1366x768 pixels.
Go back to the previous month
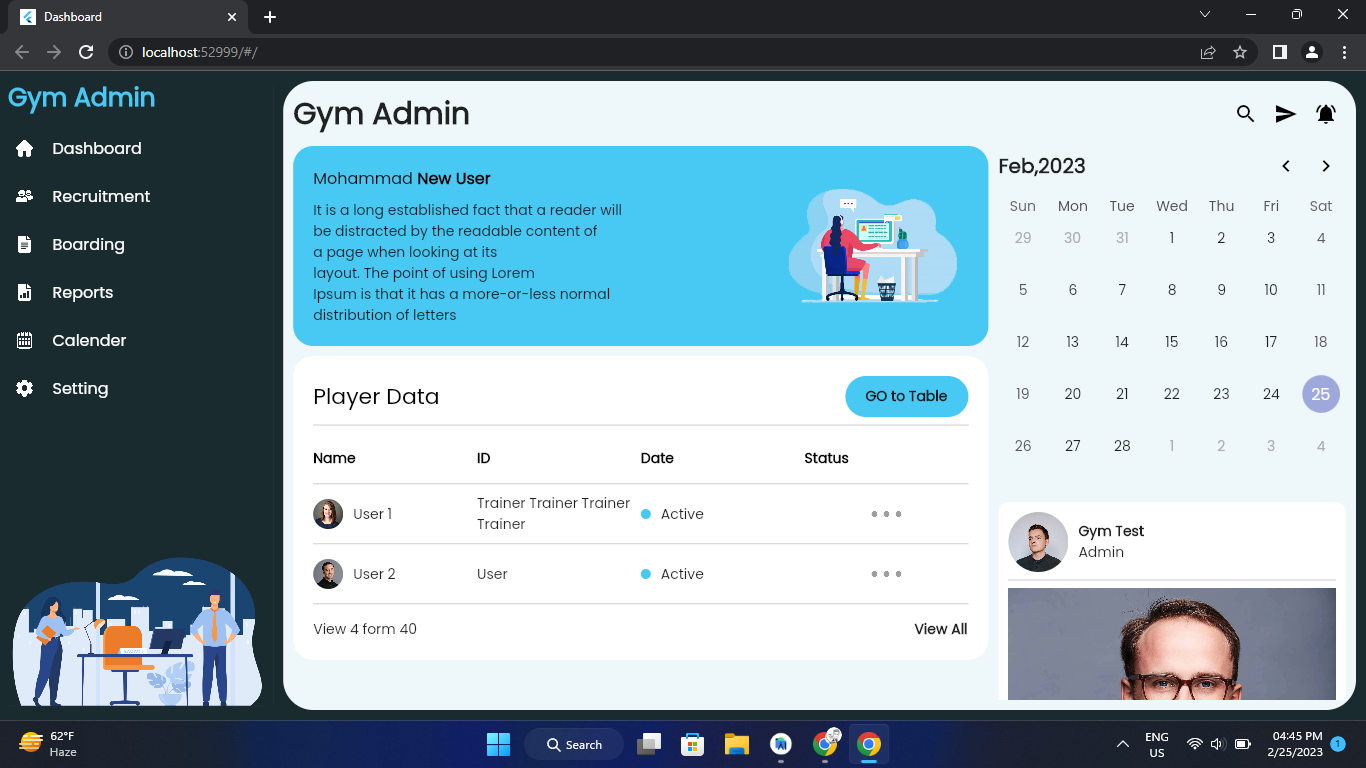pyautogui.click(x=1286, y=166)
